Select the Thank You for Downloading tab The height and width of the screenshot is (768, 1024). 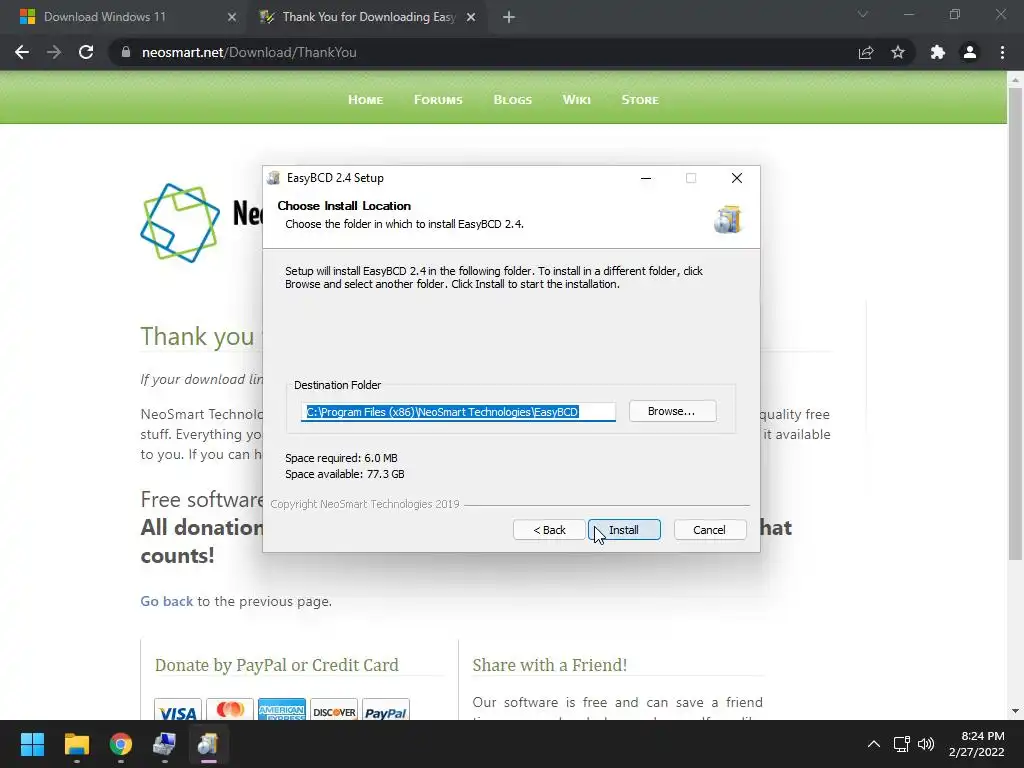(x=369, y=17)
